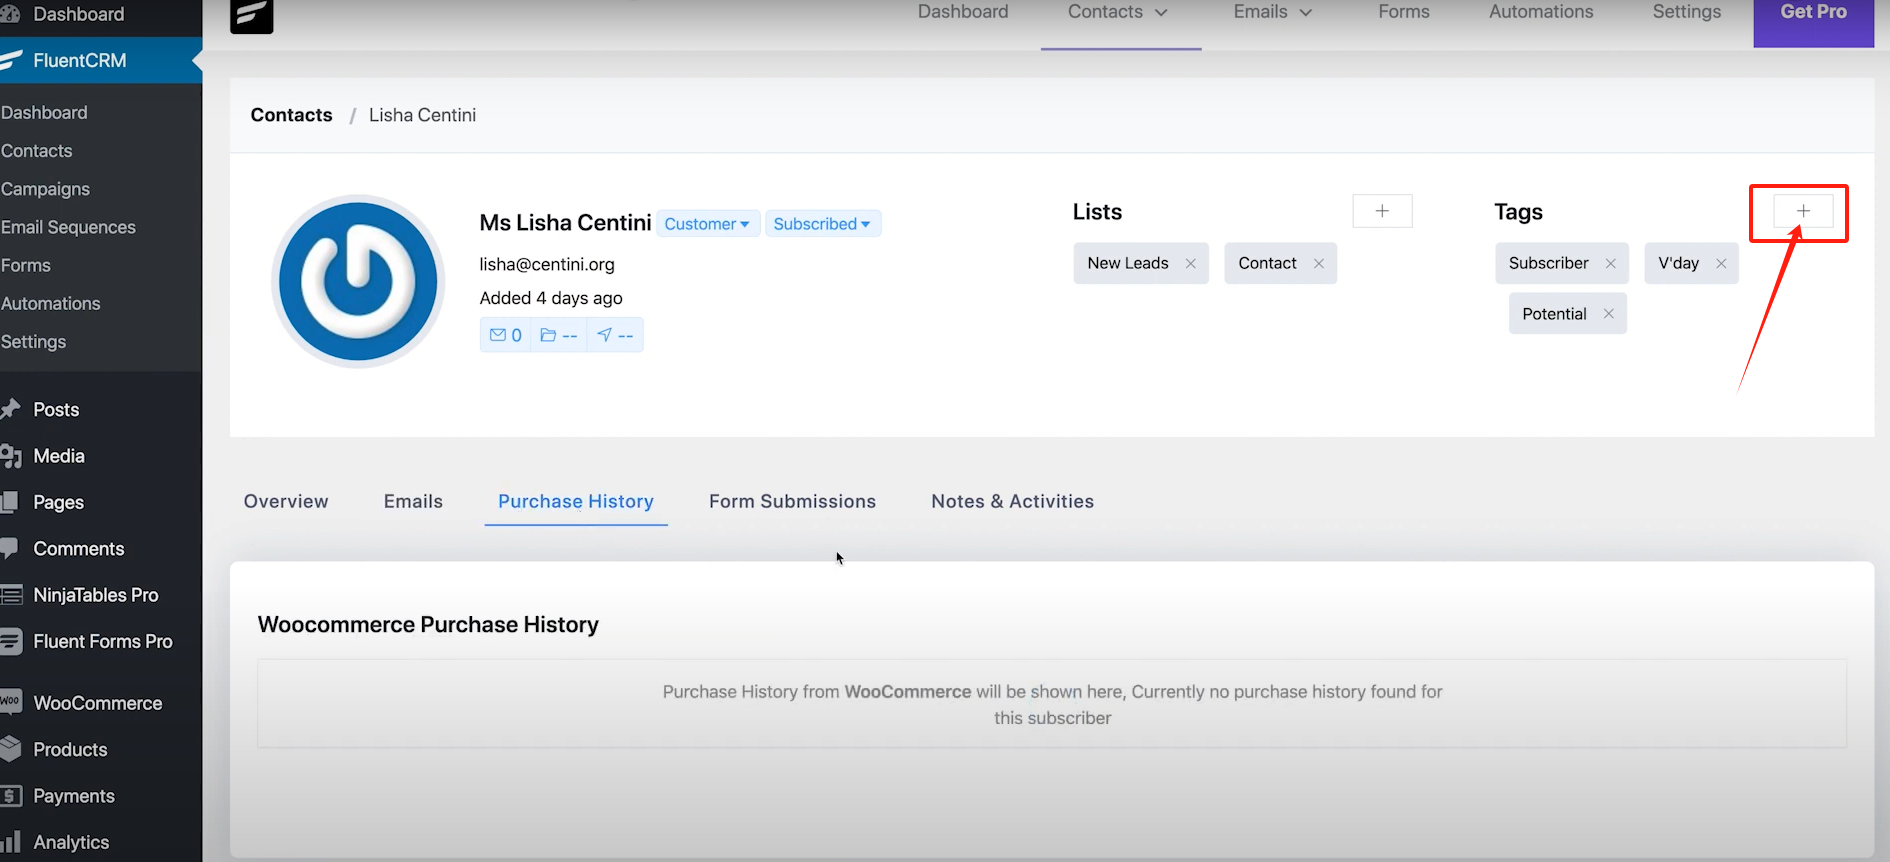This screenshot has height=862, width=1890.
Task: Click the Get Pro button
Action: [x=1813, y=14]
